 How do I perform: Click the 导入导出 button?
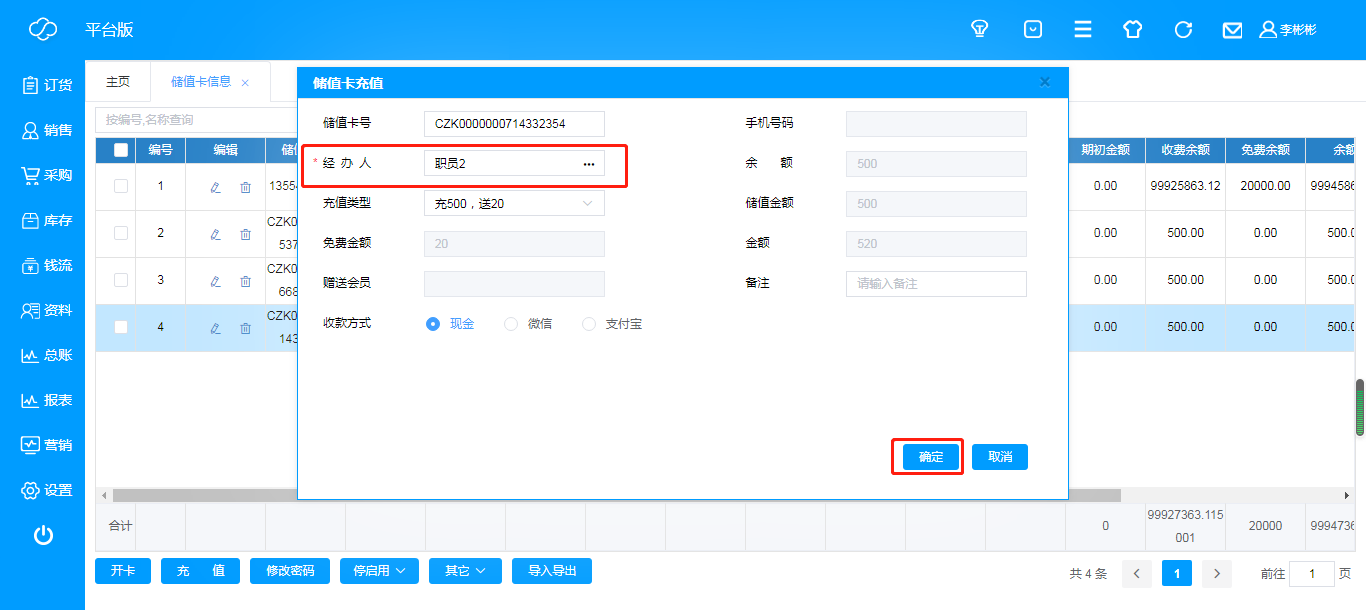(x=552, y=571)
